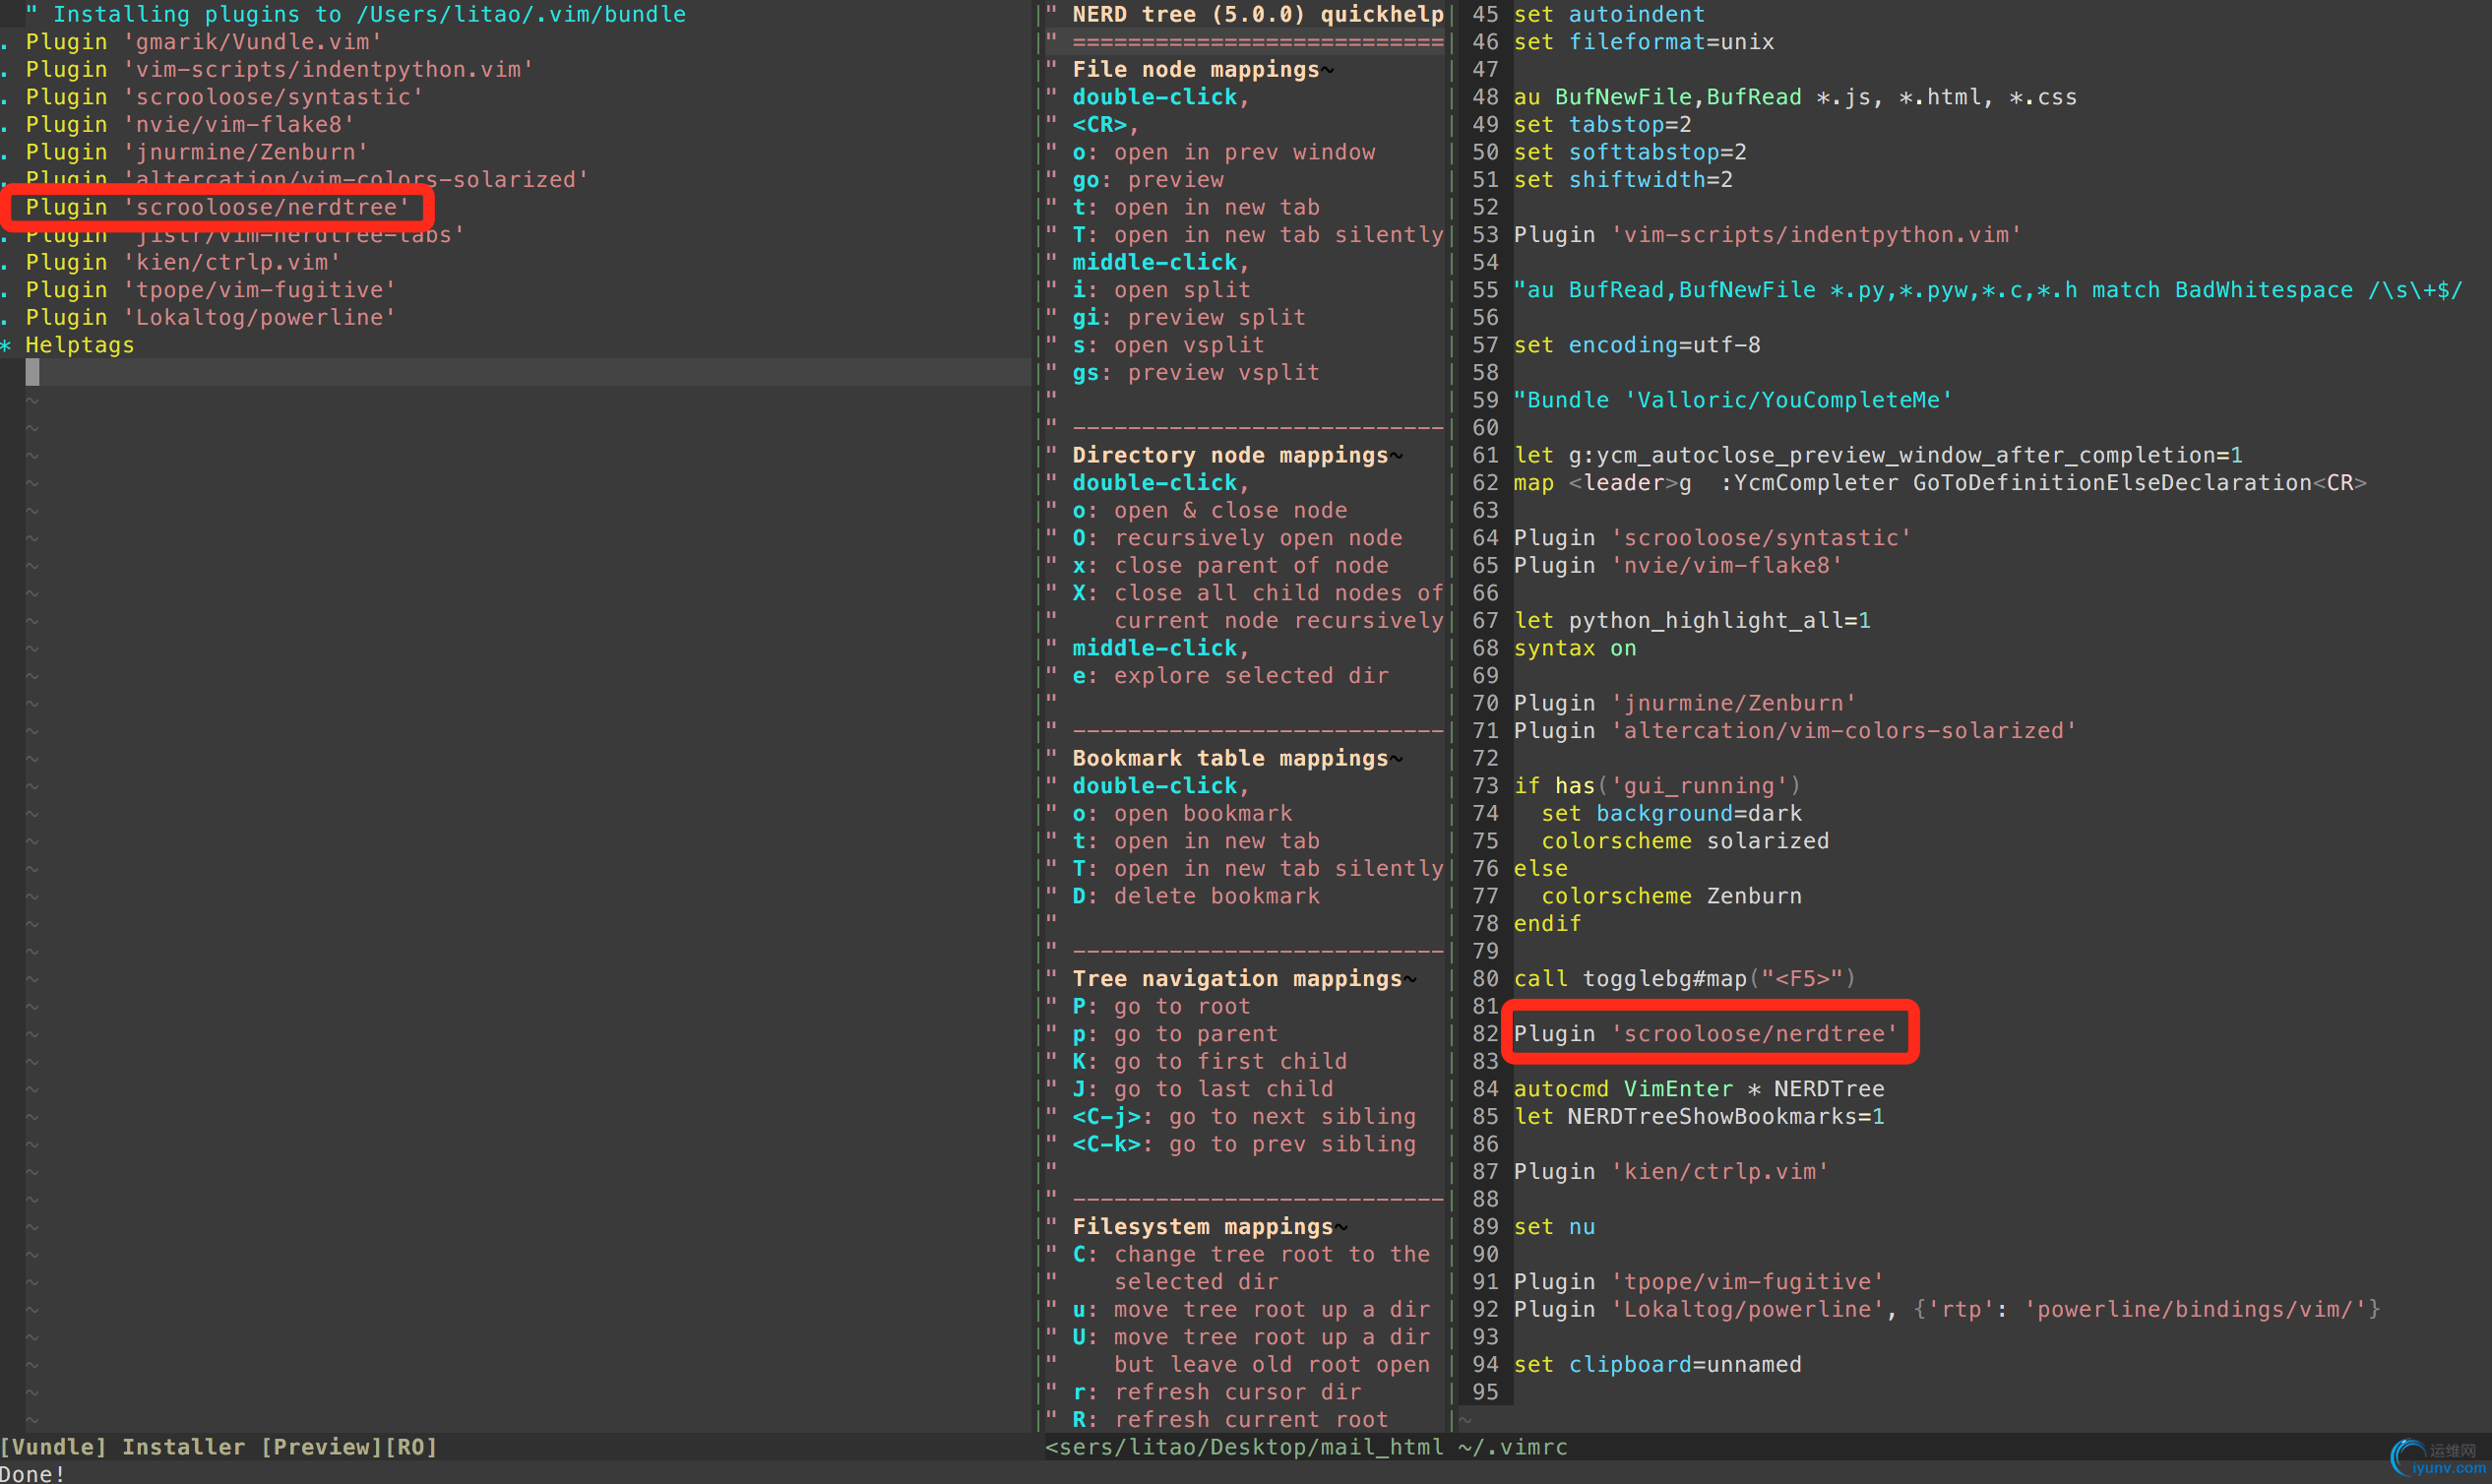Viewport: 2492px width, 1484px height.
Task: Click the 's: open vsplit' help line
Action: tap(1169, 345)
